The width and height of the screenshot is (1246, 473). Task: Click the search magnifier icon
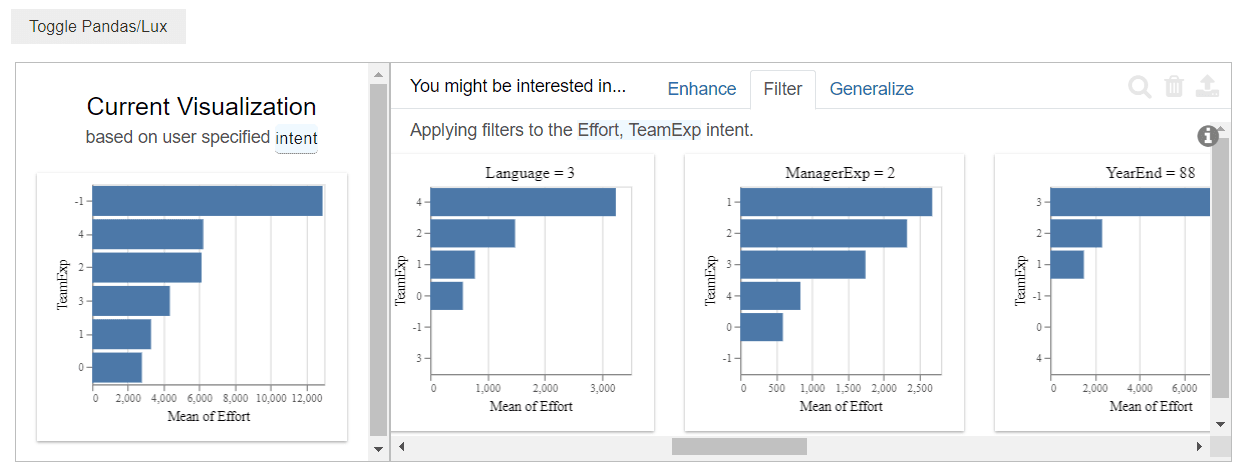(1140, 87)
